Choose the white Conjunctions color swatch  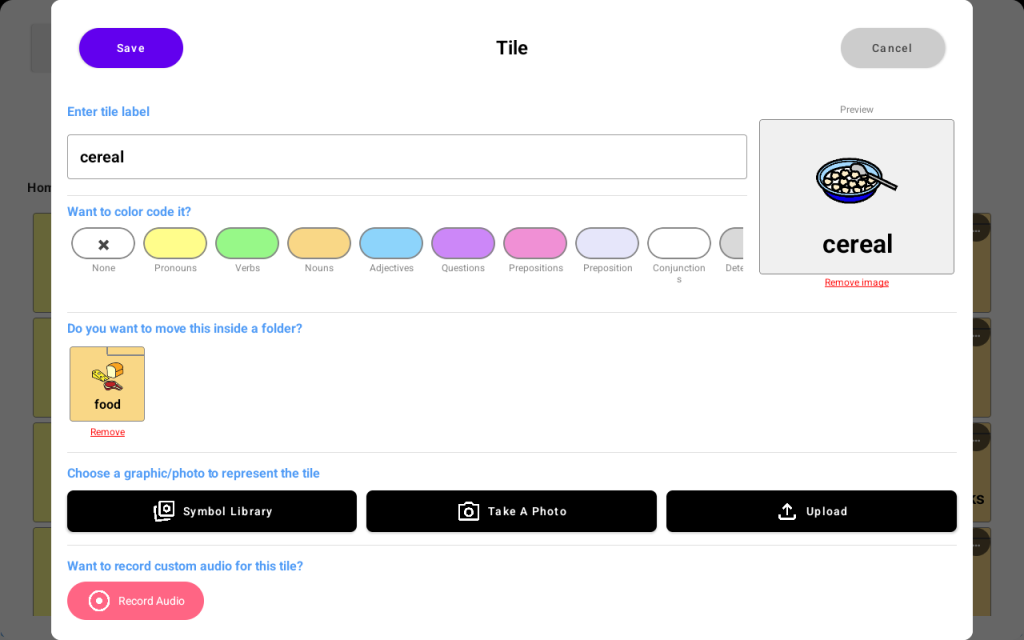[679, 243]
